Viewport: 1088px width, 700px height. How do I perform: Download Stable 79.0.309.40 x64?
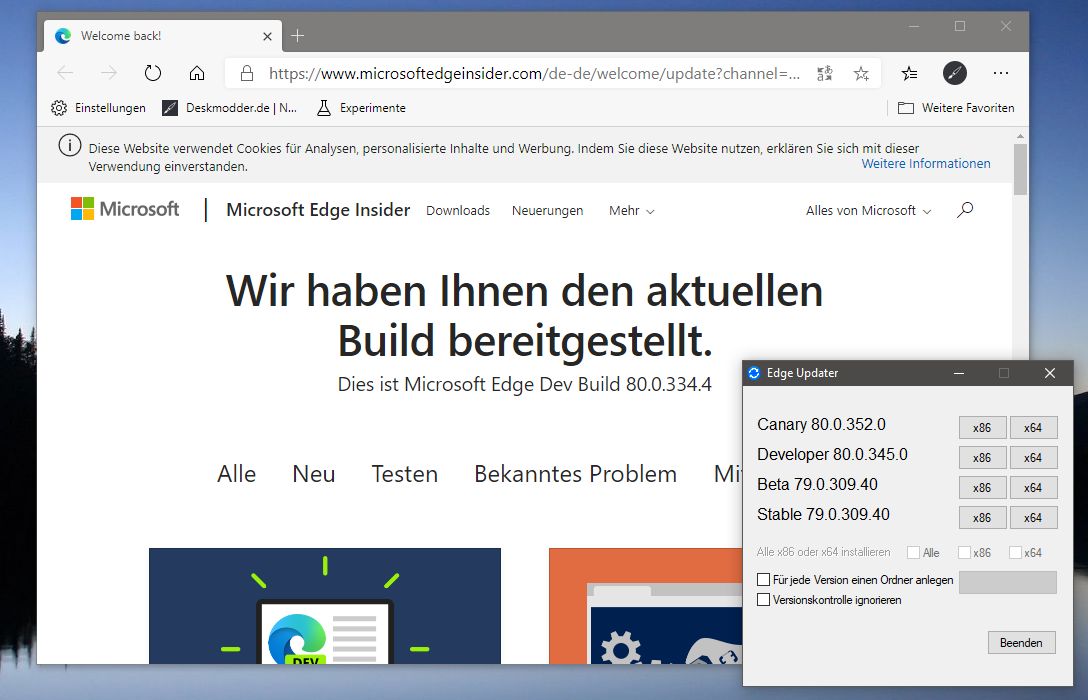(x=1033, y=518)
